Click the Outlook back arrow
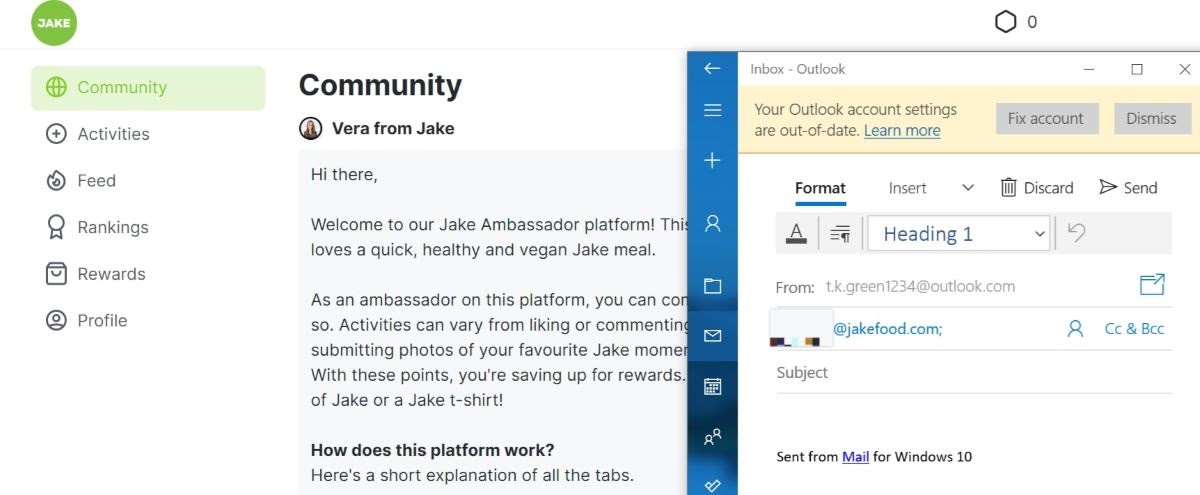 (x=712, y=69)
